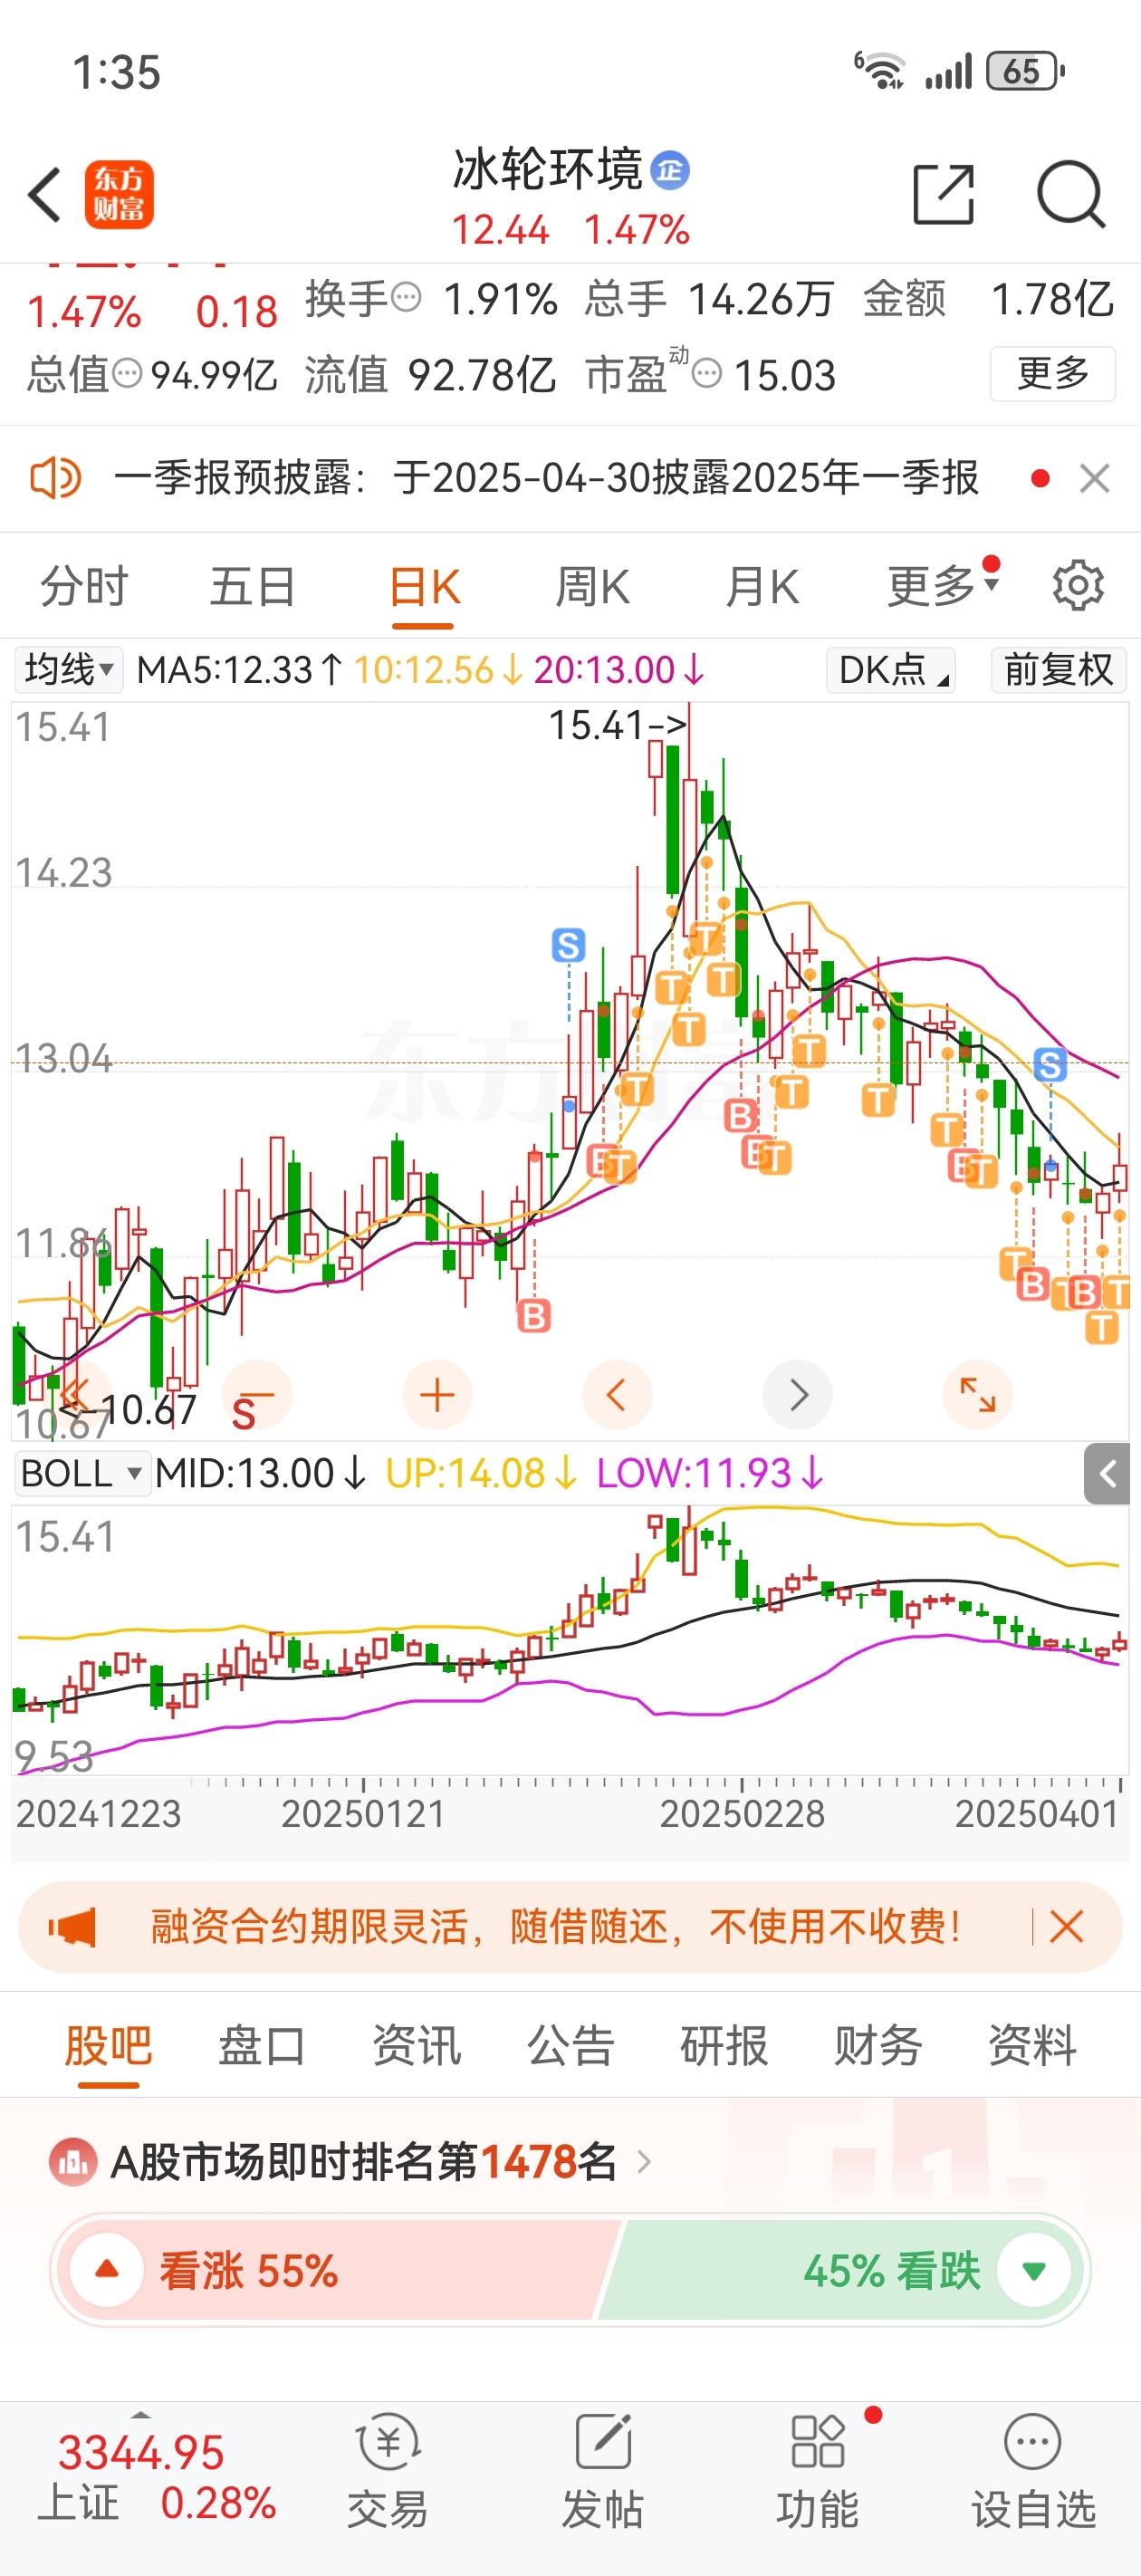Viewport: 1141px width, 2576px height.
Task: Select the 日K tab
Action: pos(424,586)
